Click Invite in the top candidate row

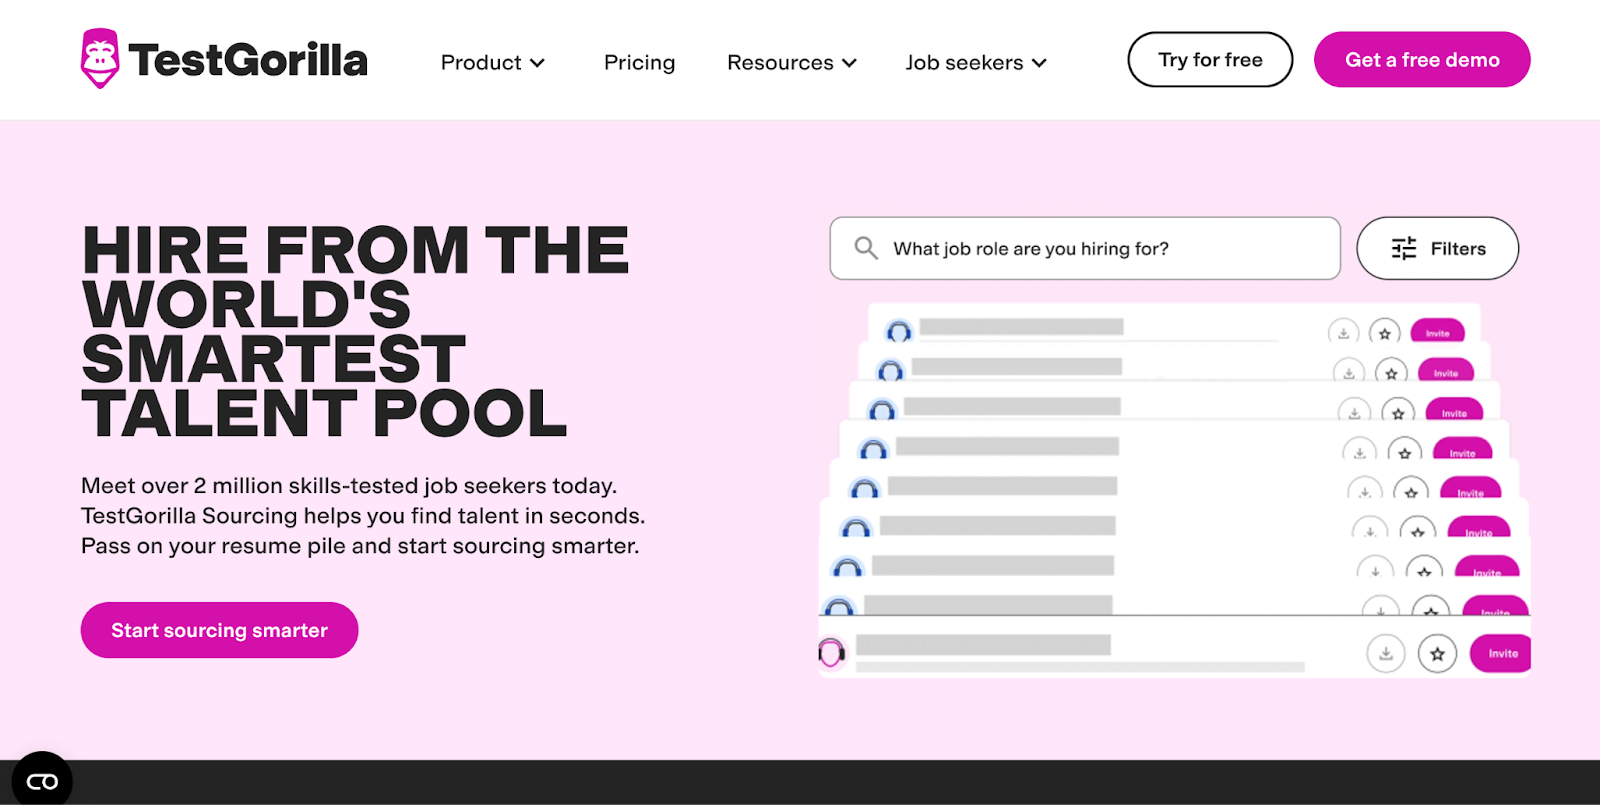[x=1438, y=332]
